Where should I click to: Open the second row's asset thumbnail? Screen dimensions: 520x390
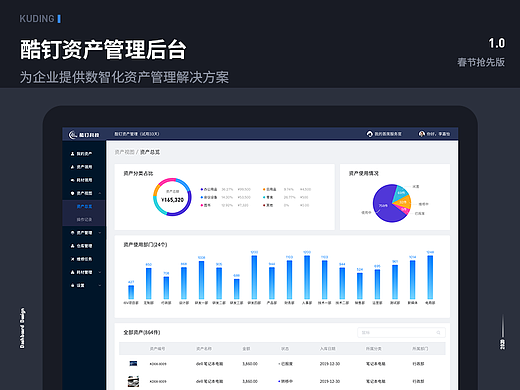(x=133, y=381)
